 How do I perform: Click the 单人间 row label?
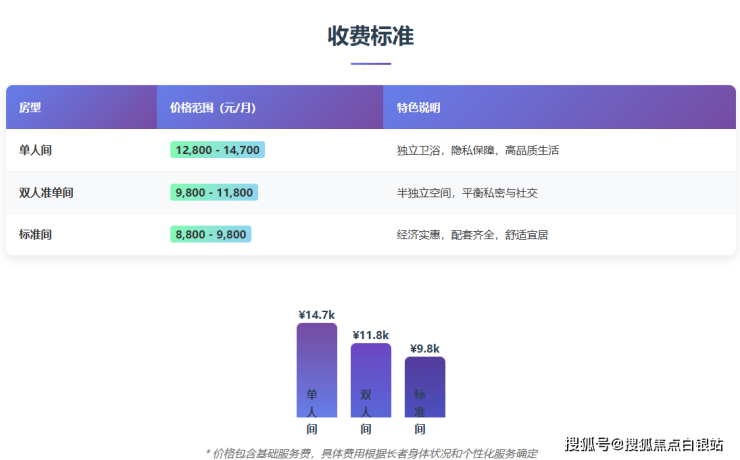[35, 150]
